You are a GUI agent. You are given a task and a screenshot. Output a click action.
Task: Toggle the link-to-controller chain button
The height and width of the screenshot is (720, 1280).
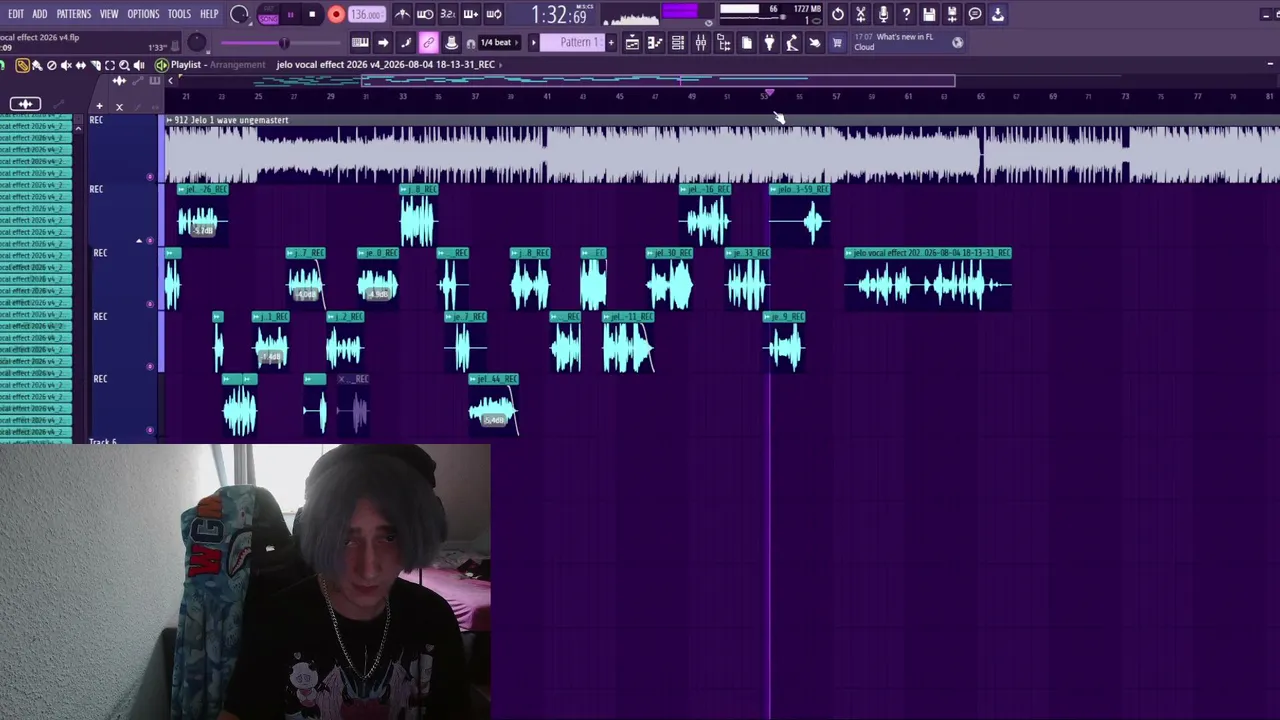click(x=429, y=42)
